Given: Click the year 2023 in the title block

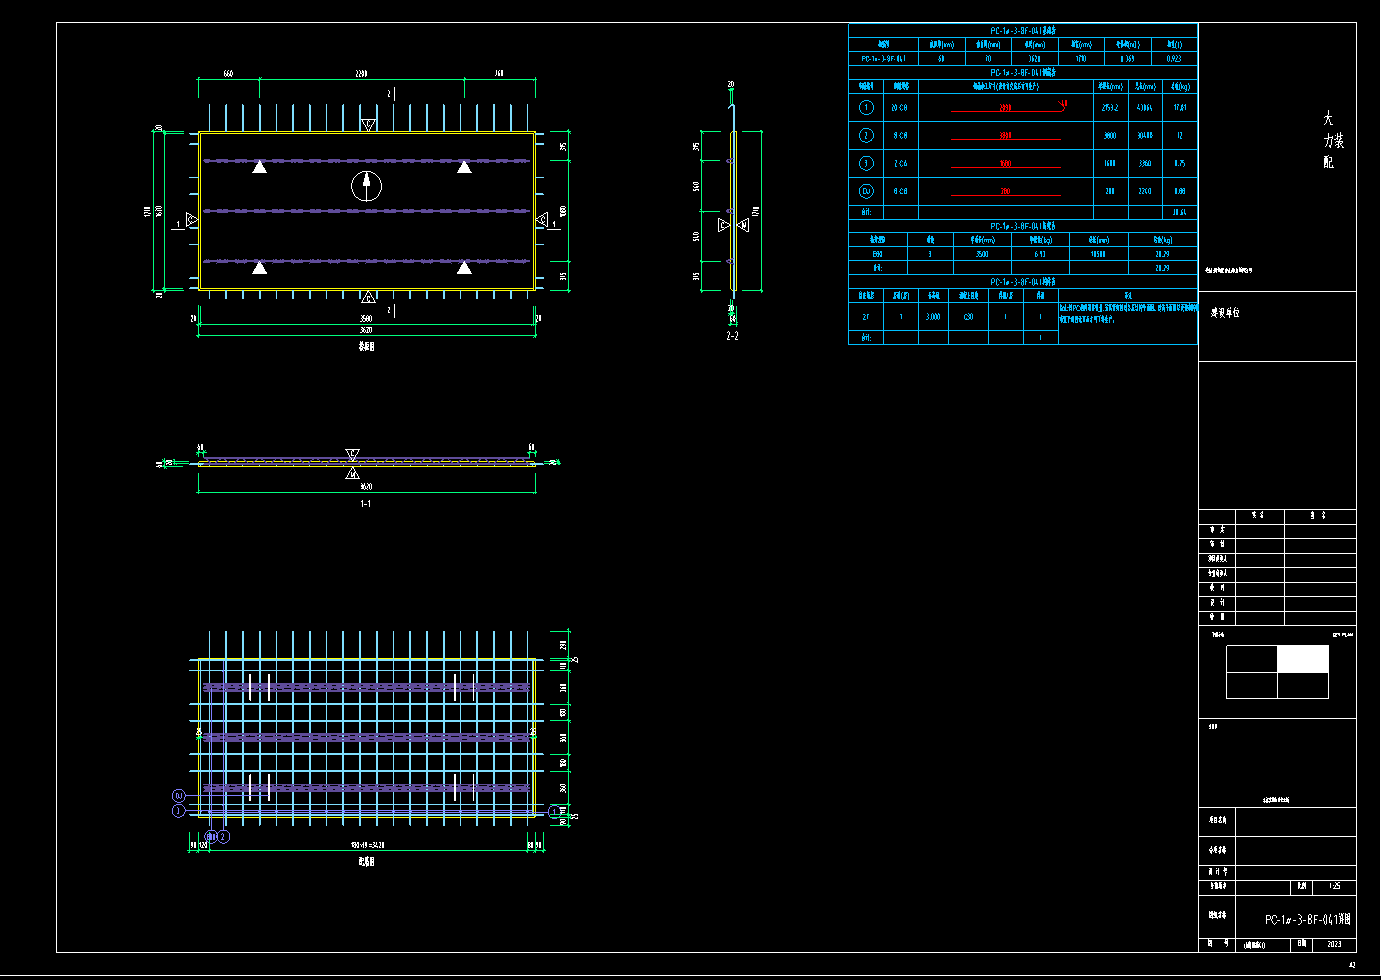Looking at the screenshot, I should (1334, 944).
